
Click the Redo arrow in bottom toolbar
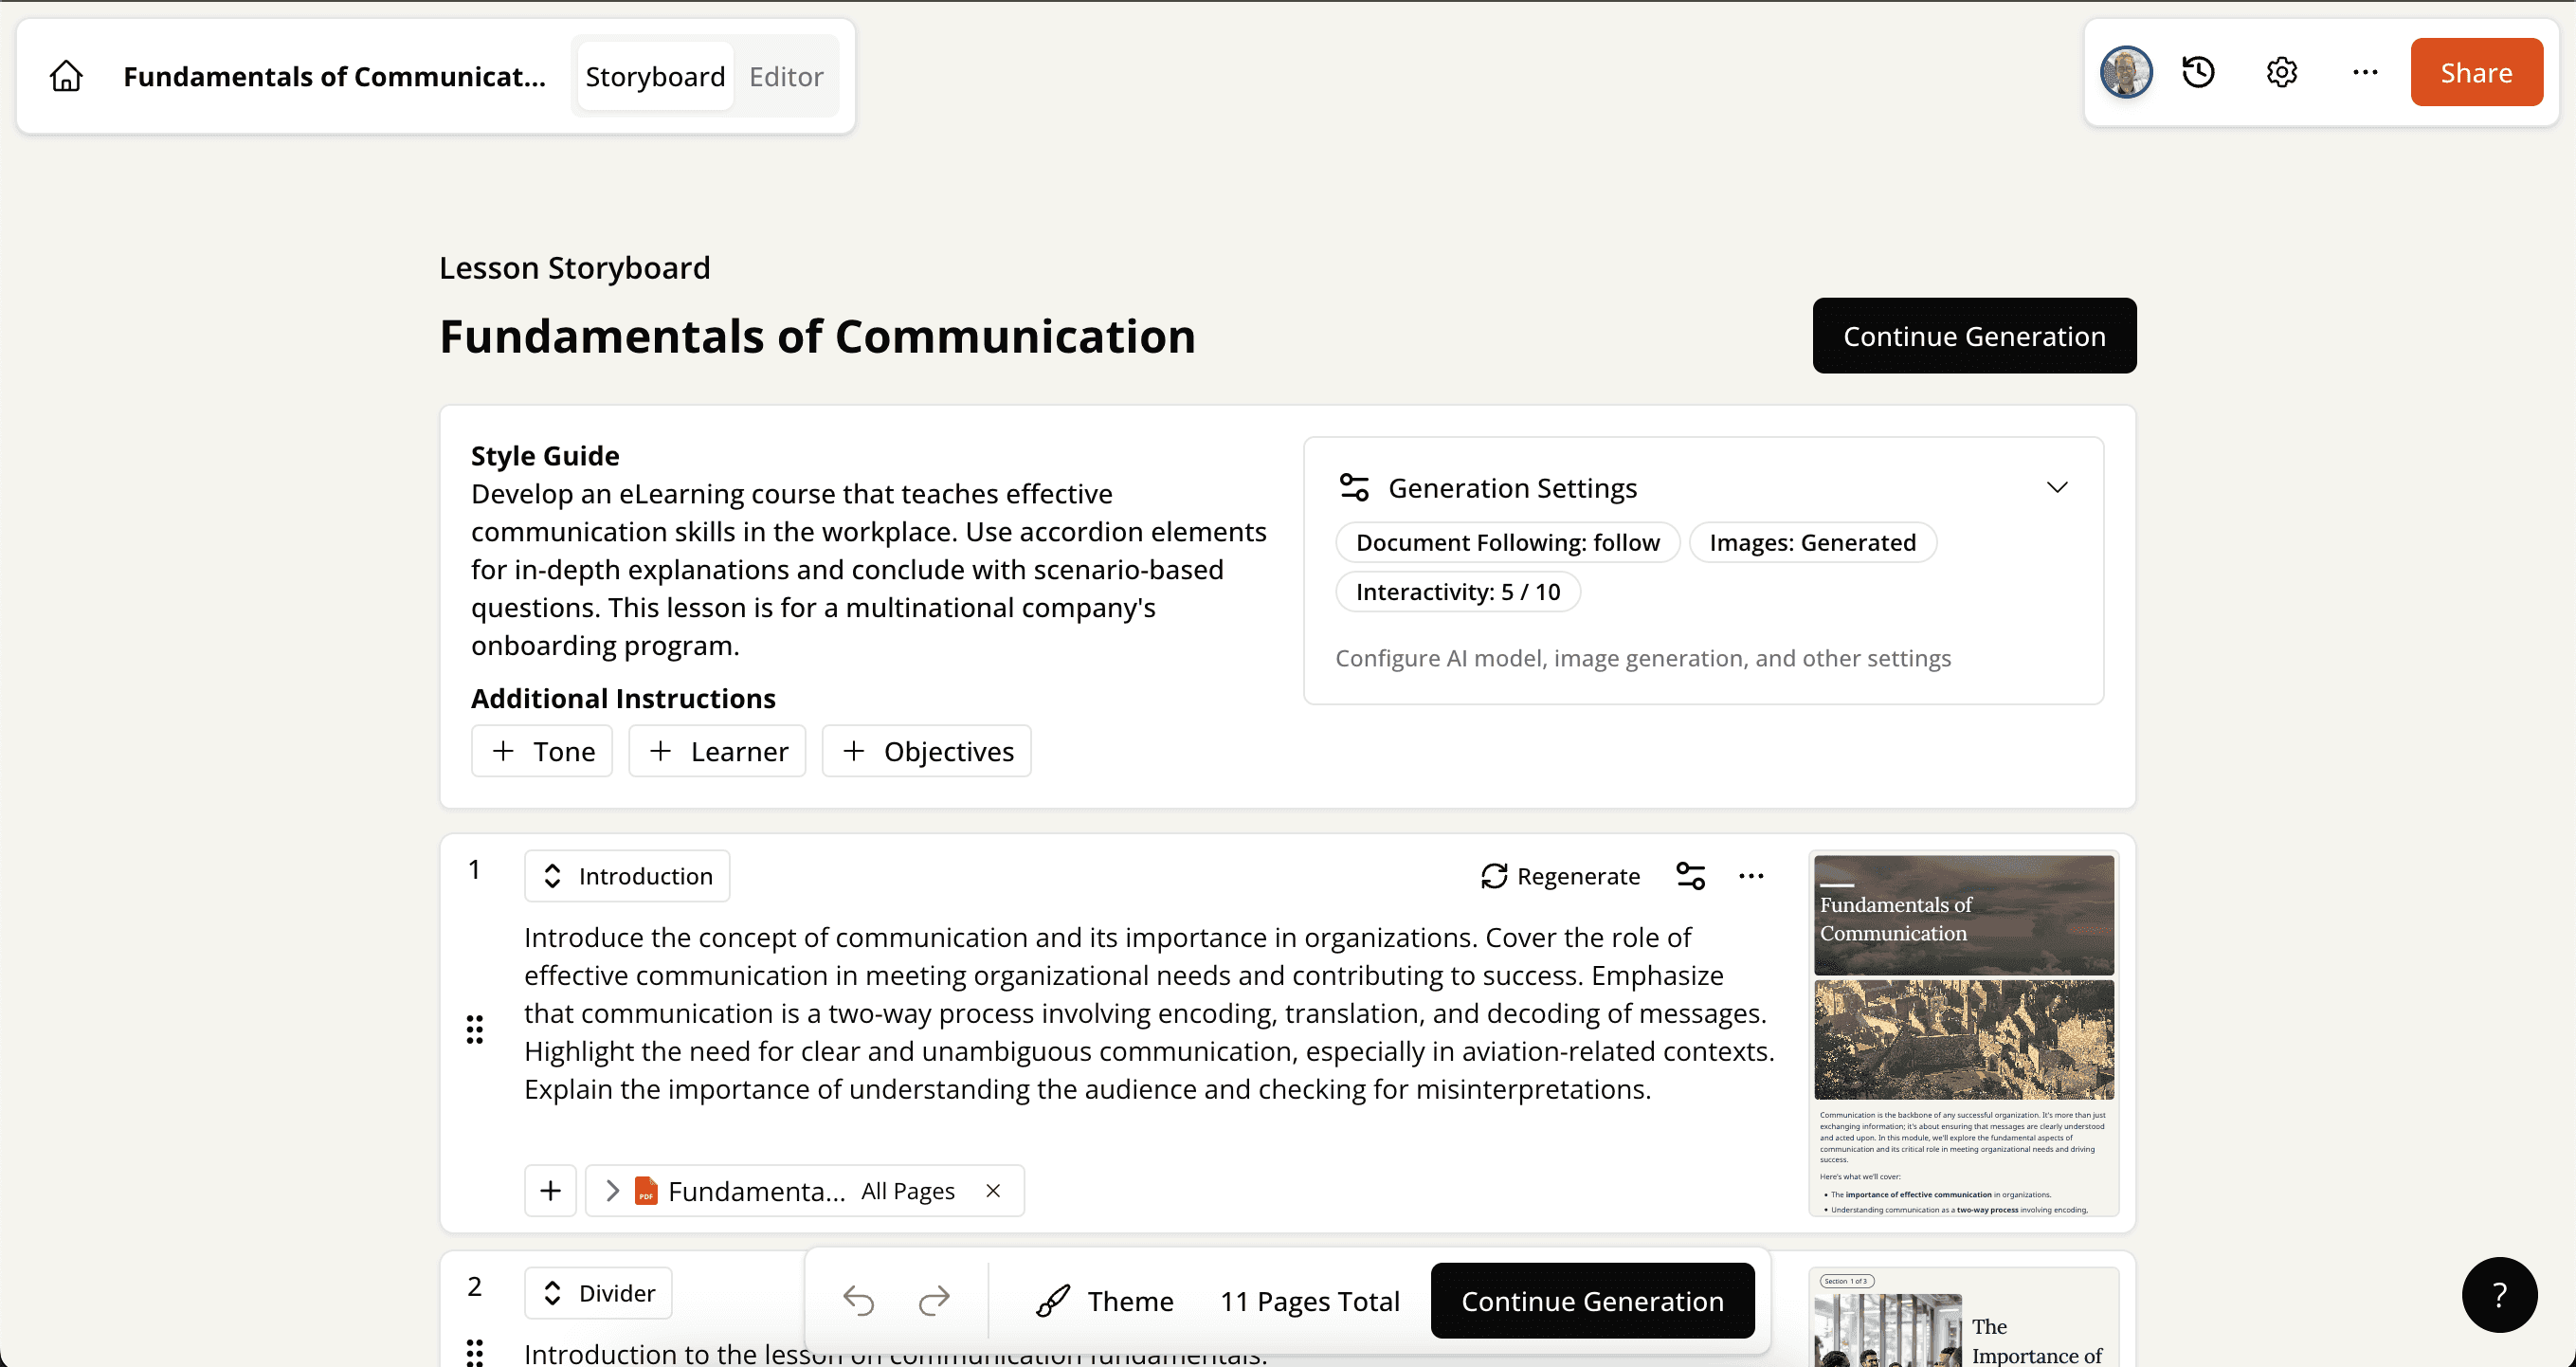point(932,1300)
